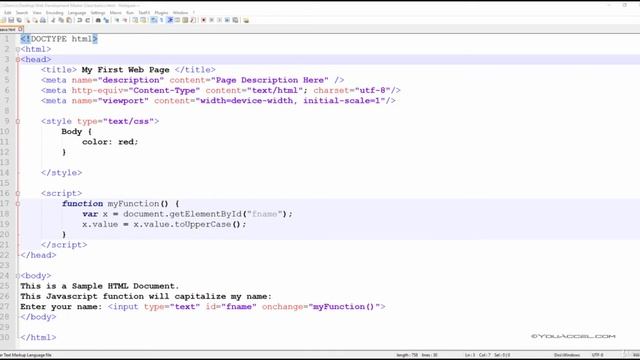Image resolution: width=640 pixels, height=360 pixels.
Task: Click the Stop Recording macro icon
Action: point(212,20)
